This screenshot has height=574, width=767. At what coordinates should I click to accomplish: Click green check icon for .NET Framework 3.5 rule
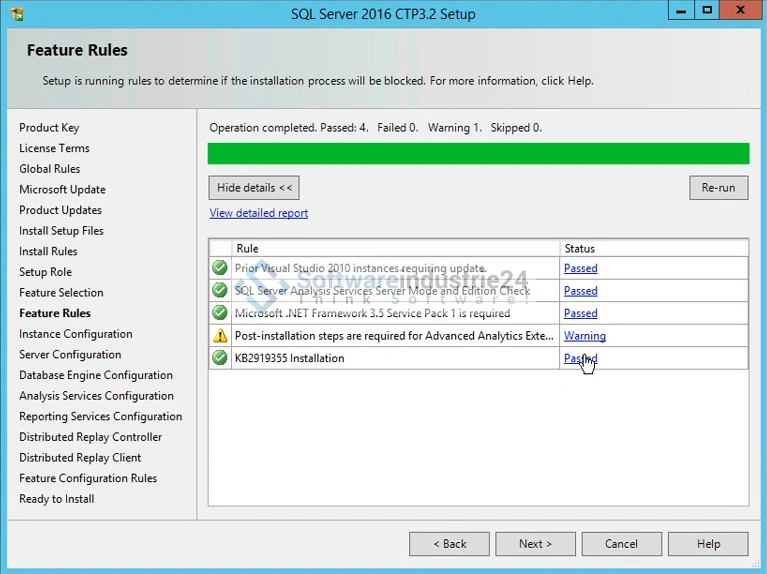click(220, 313)
